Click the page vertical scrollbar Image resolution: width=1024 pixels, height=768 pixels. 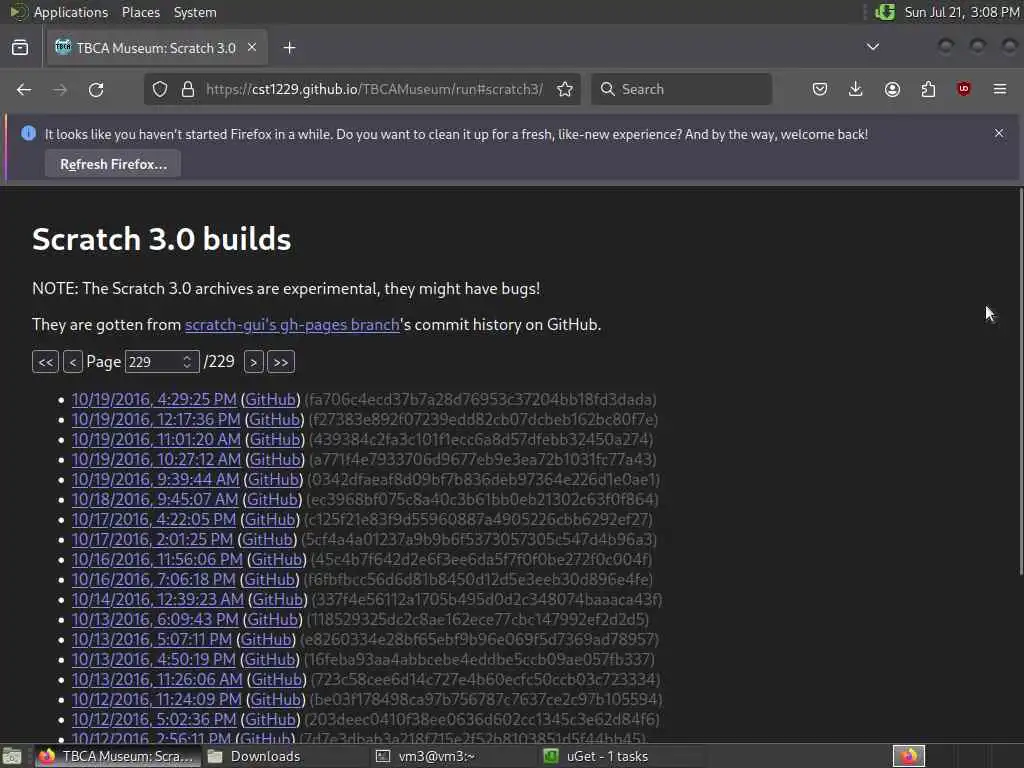point(1021,382)
